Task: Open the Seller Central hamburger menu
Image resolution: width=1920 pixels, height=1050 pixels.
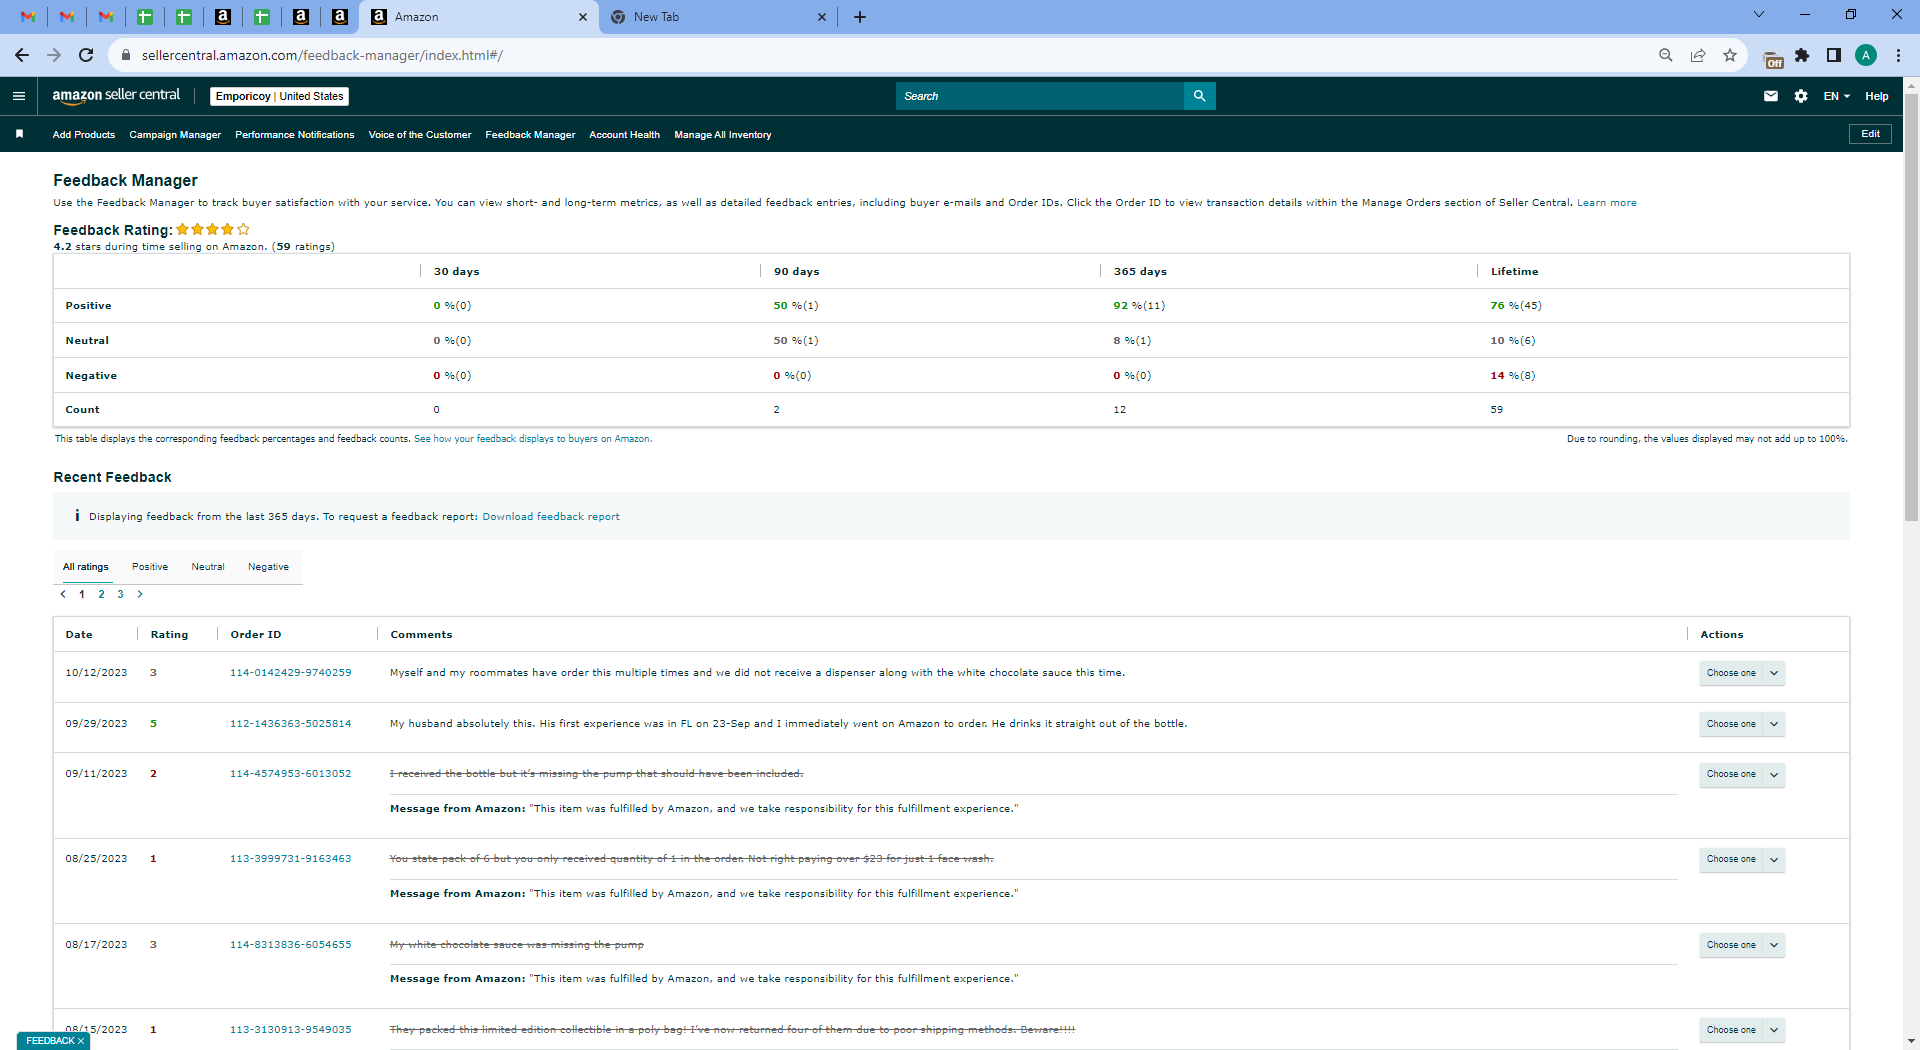Action: (x=19, y=96)
